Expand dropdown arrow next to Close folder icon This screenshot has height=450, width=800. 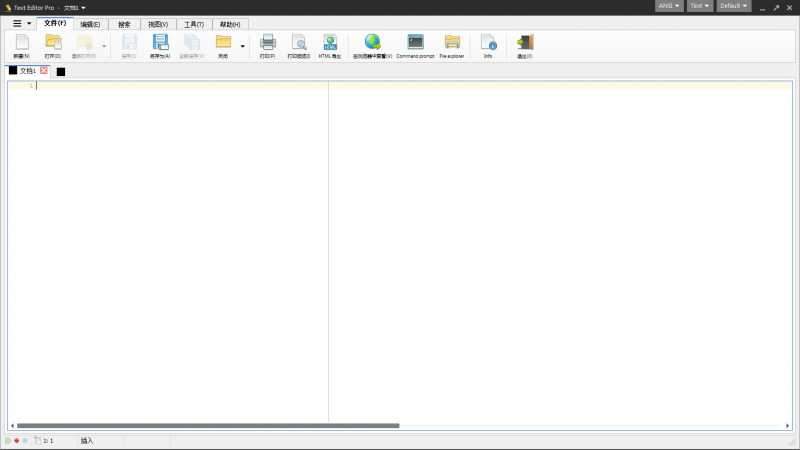(x=242, y=46)
